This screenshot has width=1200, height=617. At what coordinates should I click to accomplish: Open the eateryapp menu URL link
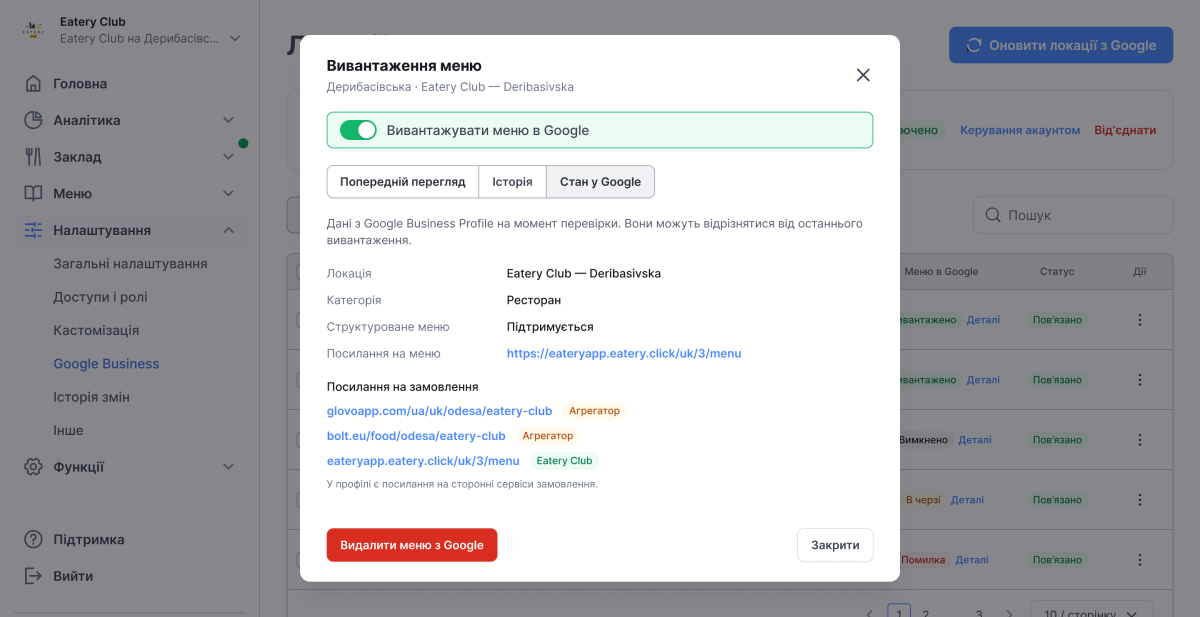(624, 354)
